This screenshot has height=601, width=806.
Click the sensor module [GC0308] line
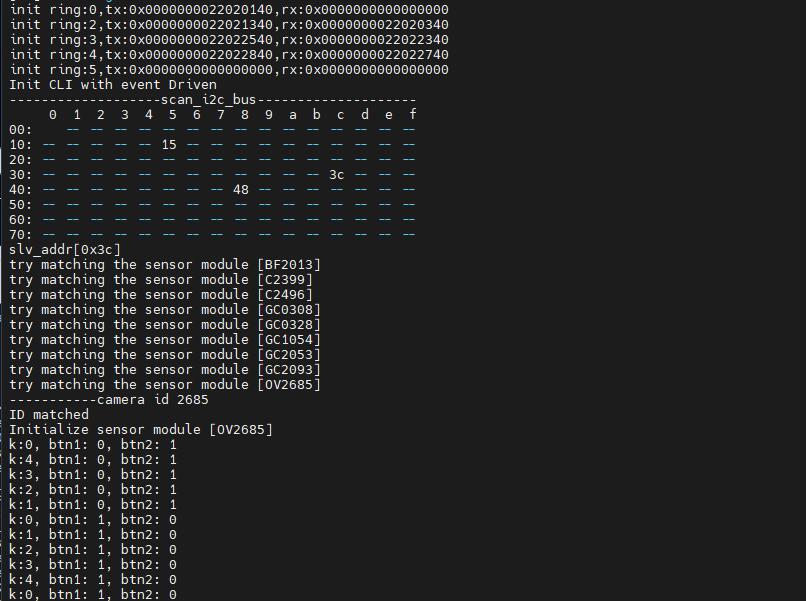pyautogui.click(x=165, y=309)
